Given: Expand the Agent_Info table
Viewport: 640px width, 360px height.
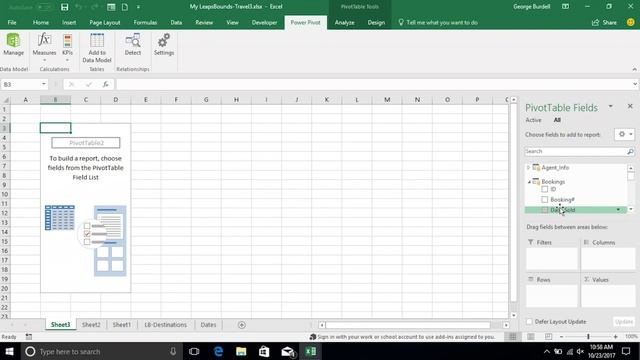Looking at the screenshot, I should click(529, 167).
